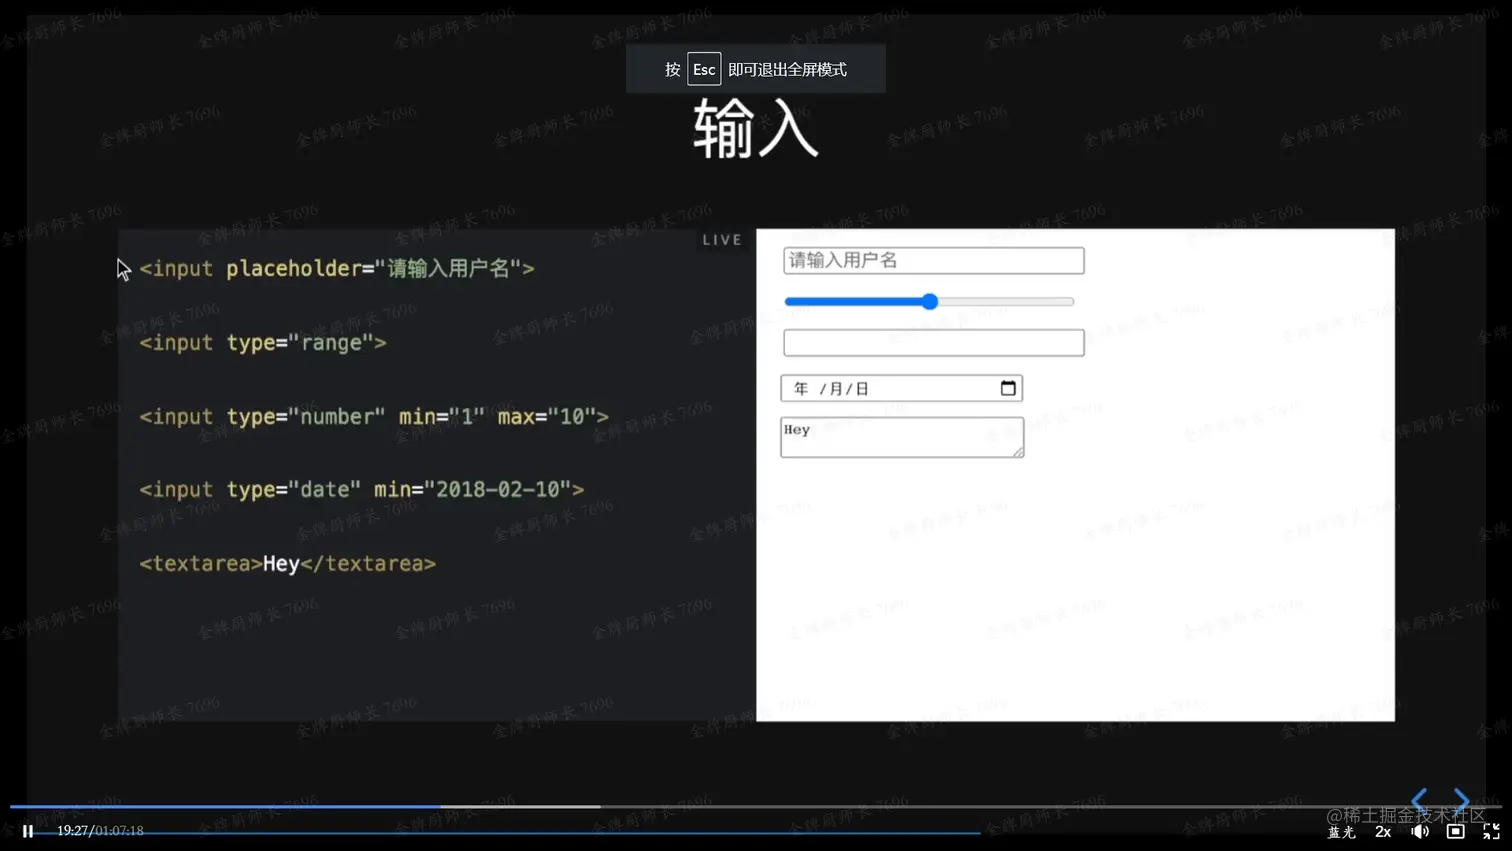Go to next slide with right chevron
Screen dimensions: 1512x851
(x=1461, y=800)
